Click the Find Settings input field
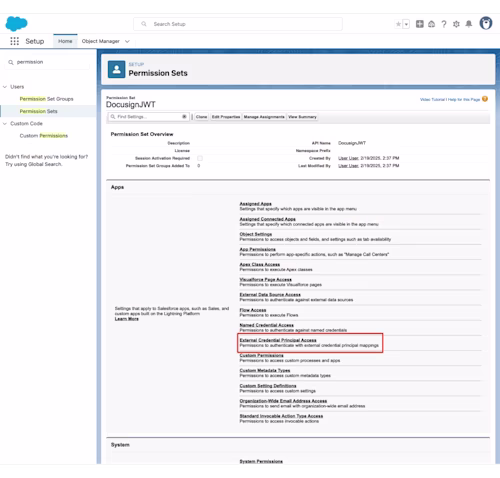500x478 pixels. coord(148,117)
